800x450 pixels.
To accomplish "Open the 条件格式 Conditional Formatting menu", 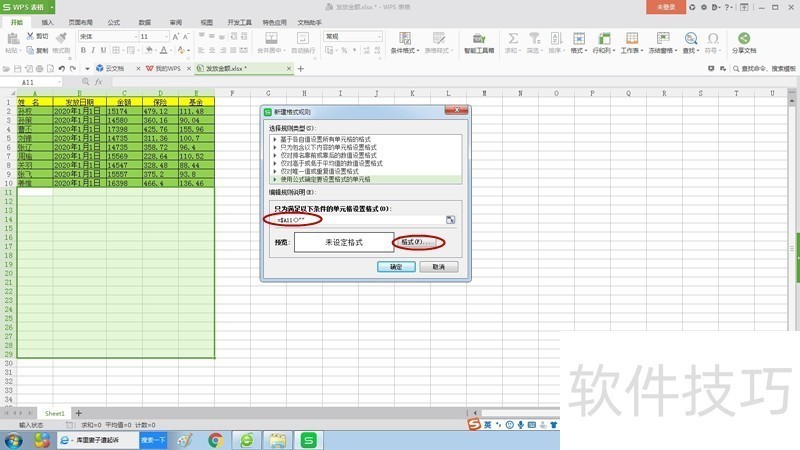I will click(405, 42).
